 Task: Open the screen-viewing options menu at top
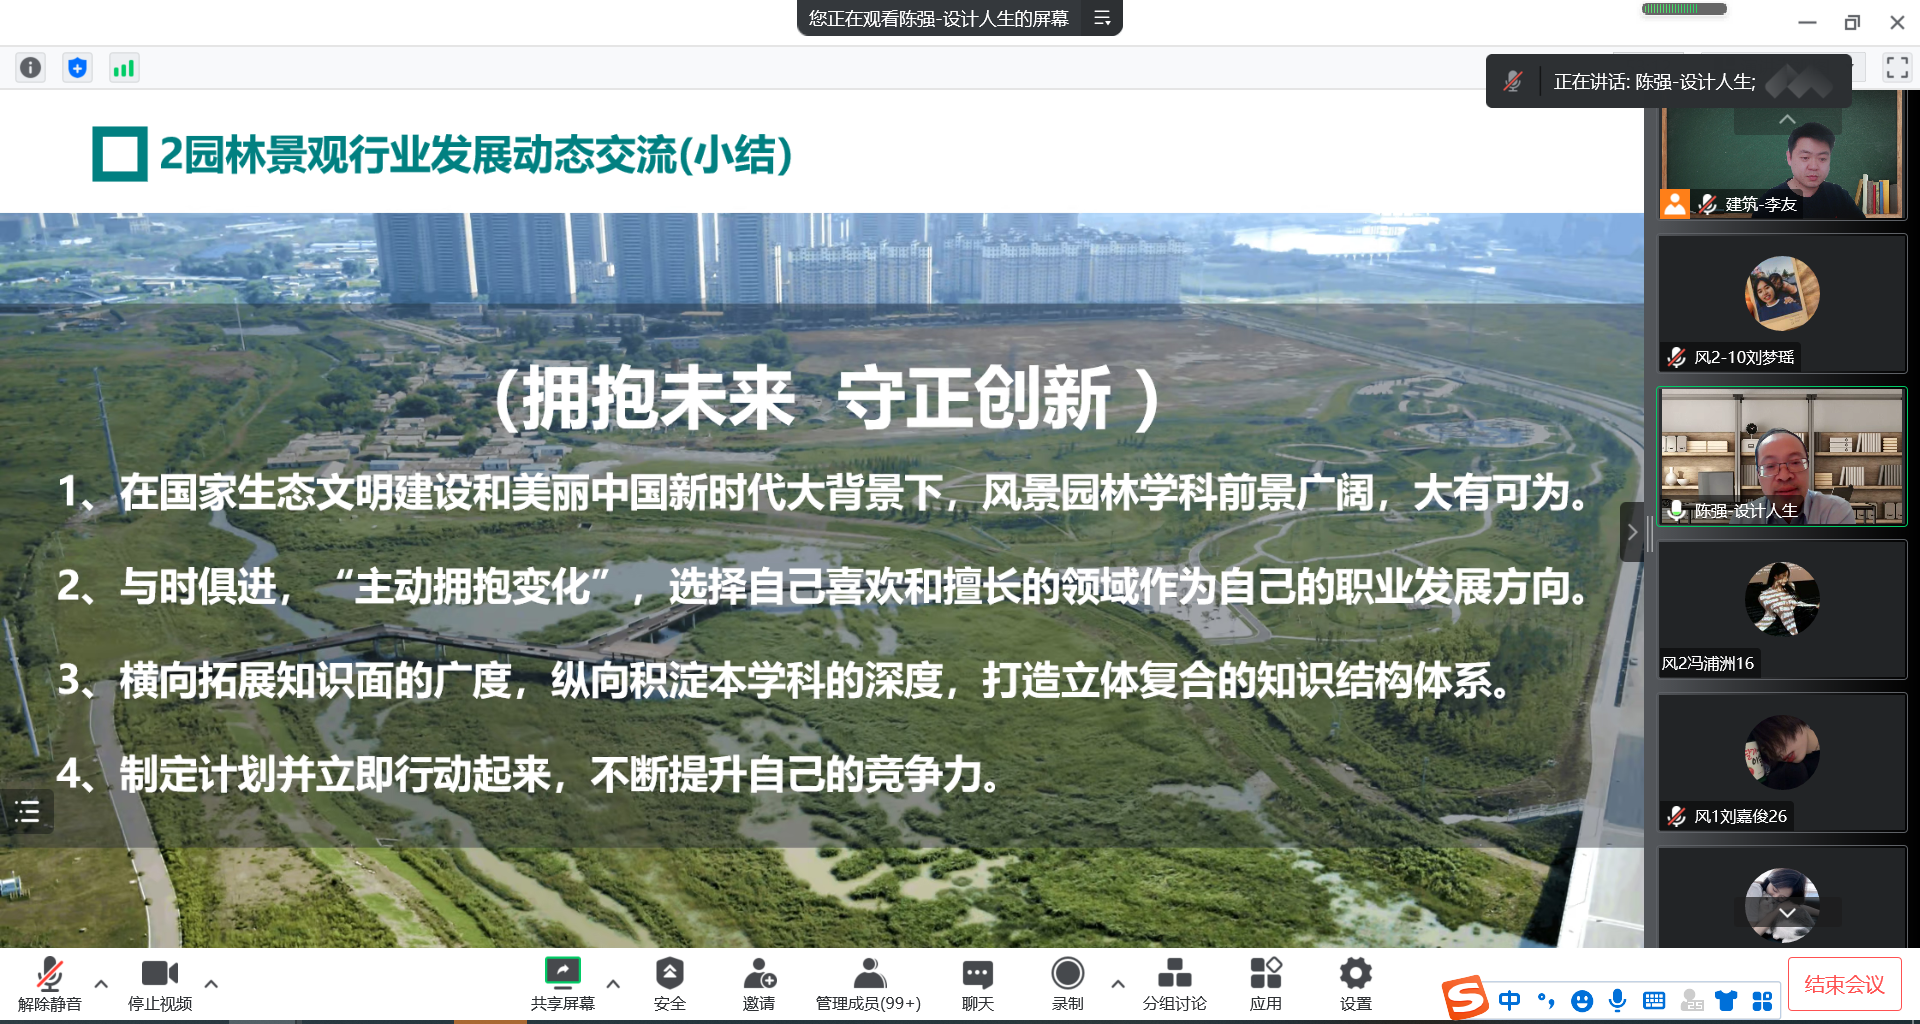pyautogui.click(x=1102, y=18)
